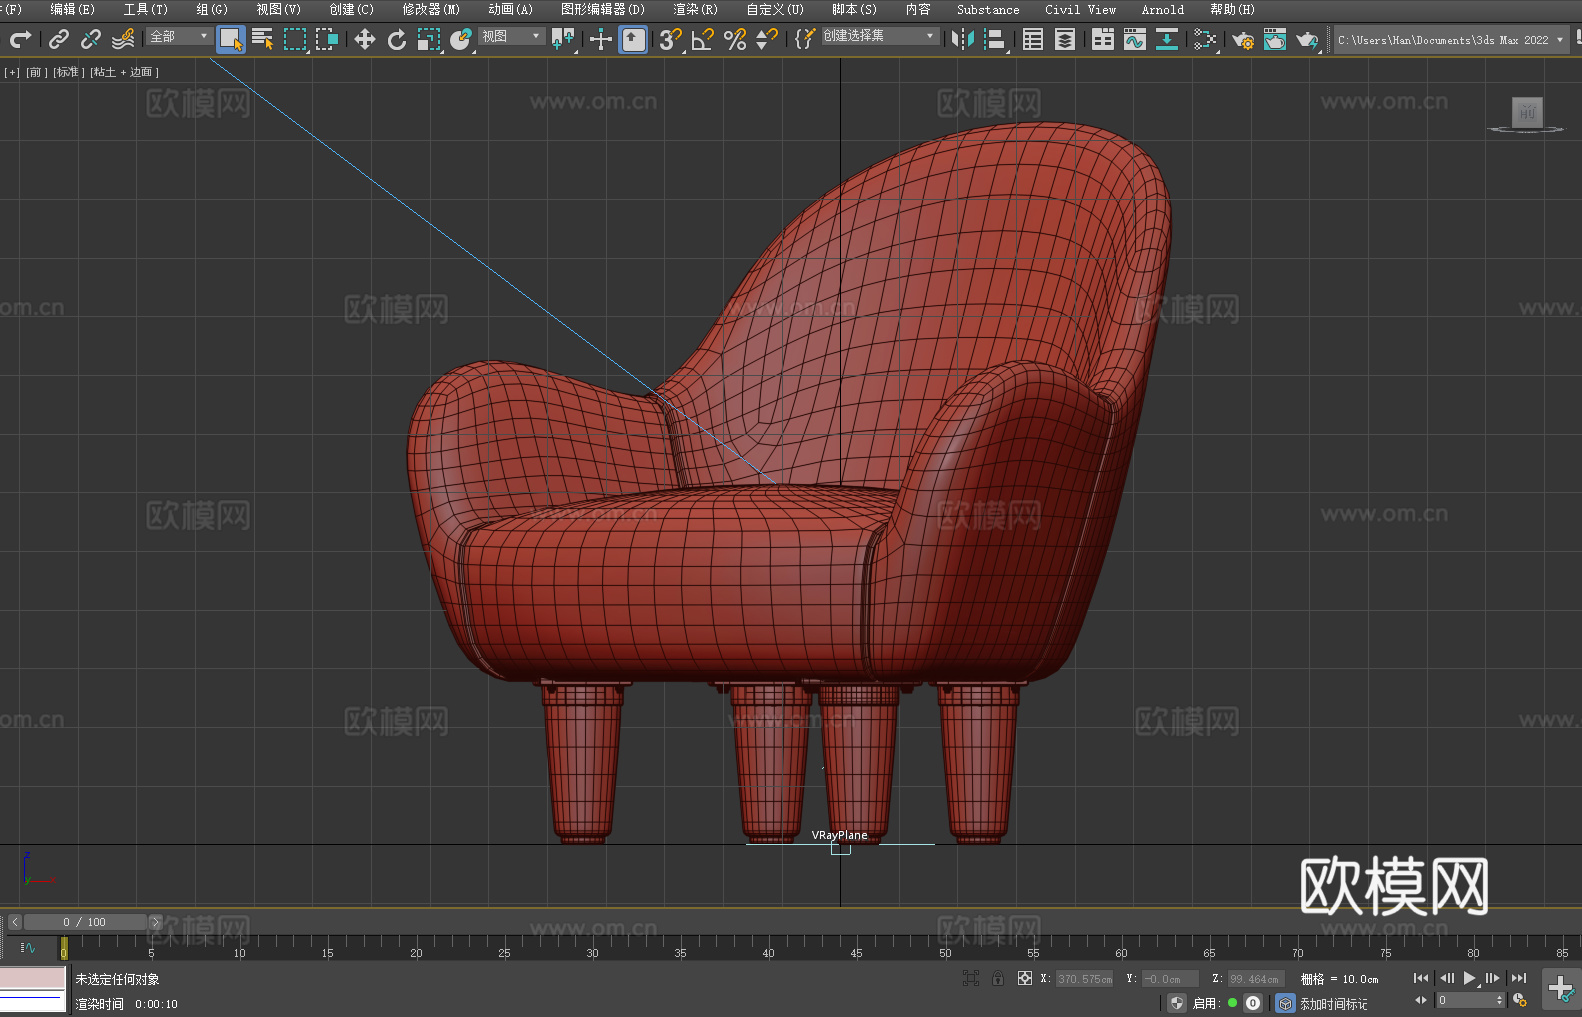Click Use Pivot Point Center icon
The image size is (1582, 1017).
[563, 39]
